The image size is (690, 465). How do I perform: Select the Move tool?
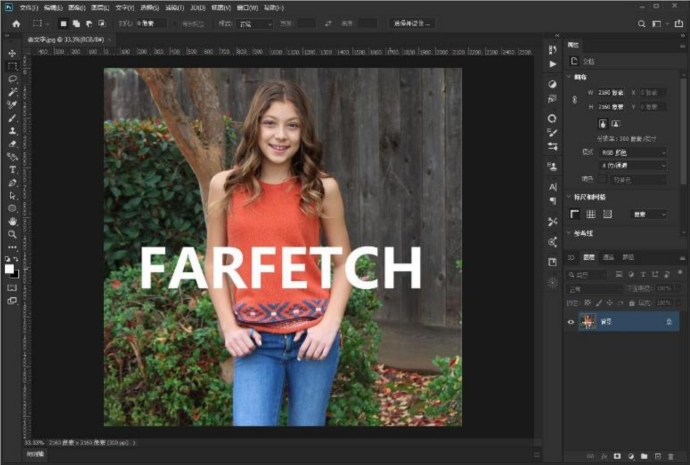coord(12,53)
